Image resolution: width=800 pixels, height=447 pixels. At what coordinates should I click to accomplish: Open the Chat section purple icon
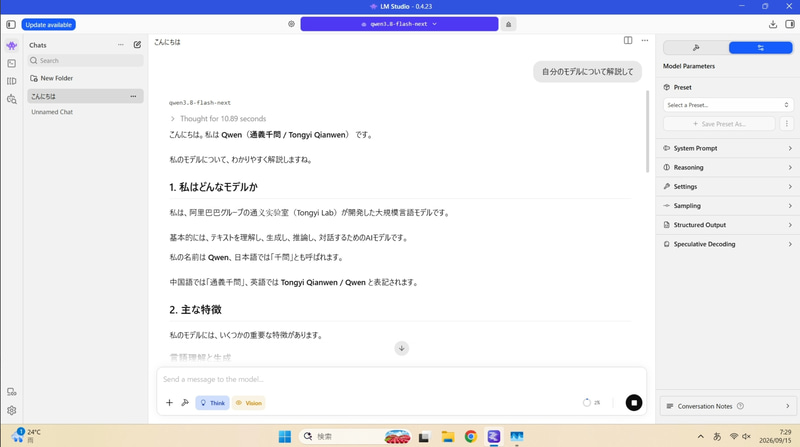[x=12, y=45]
